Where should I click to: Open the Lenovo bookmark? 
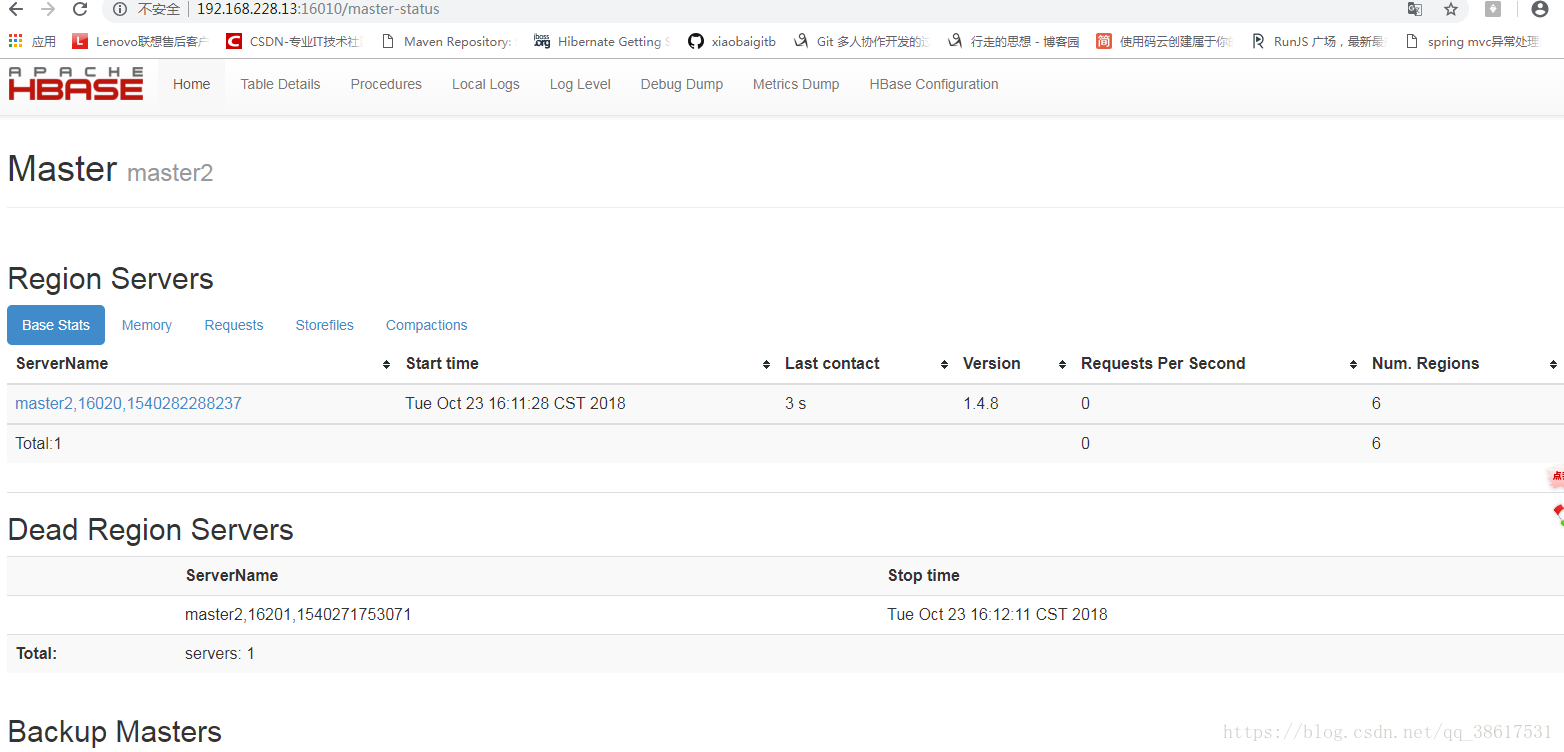coord(140,42)
